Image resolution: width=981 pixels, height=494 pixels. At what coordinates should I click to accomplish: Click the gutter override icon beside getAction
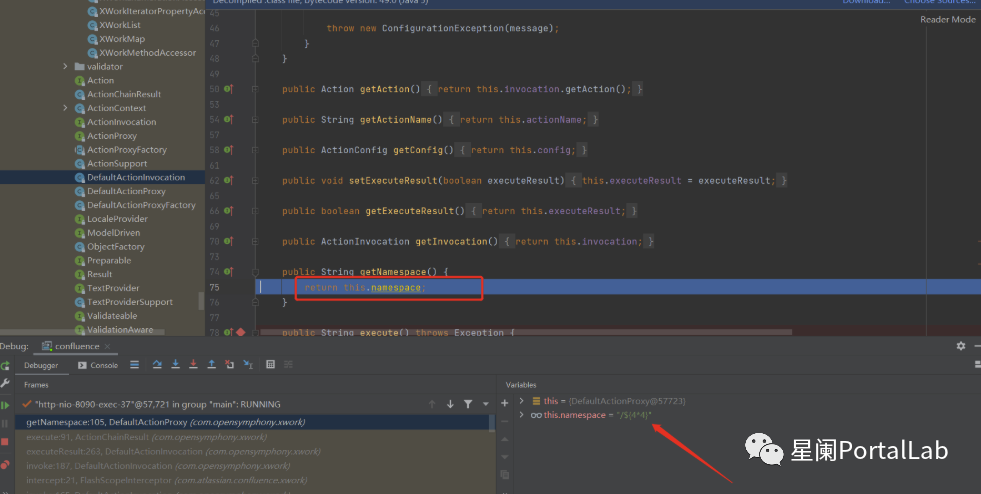pyautogui.click(x=228, y=89)
